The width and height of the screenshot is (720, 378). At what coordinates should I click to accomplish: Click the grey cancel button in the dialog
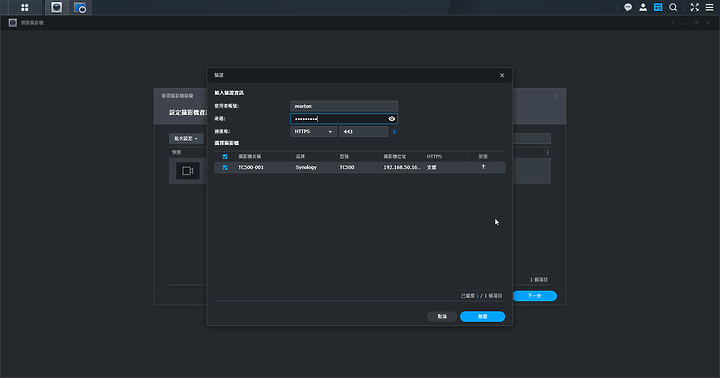coord(442,316)
